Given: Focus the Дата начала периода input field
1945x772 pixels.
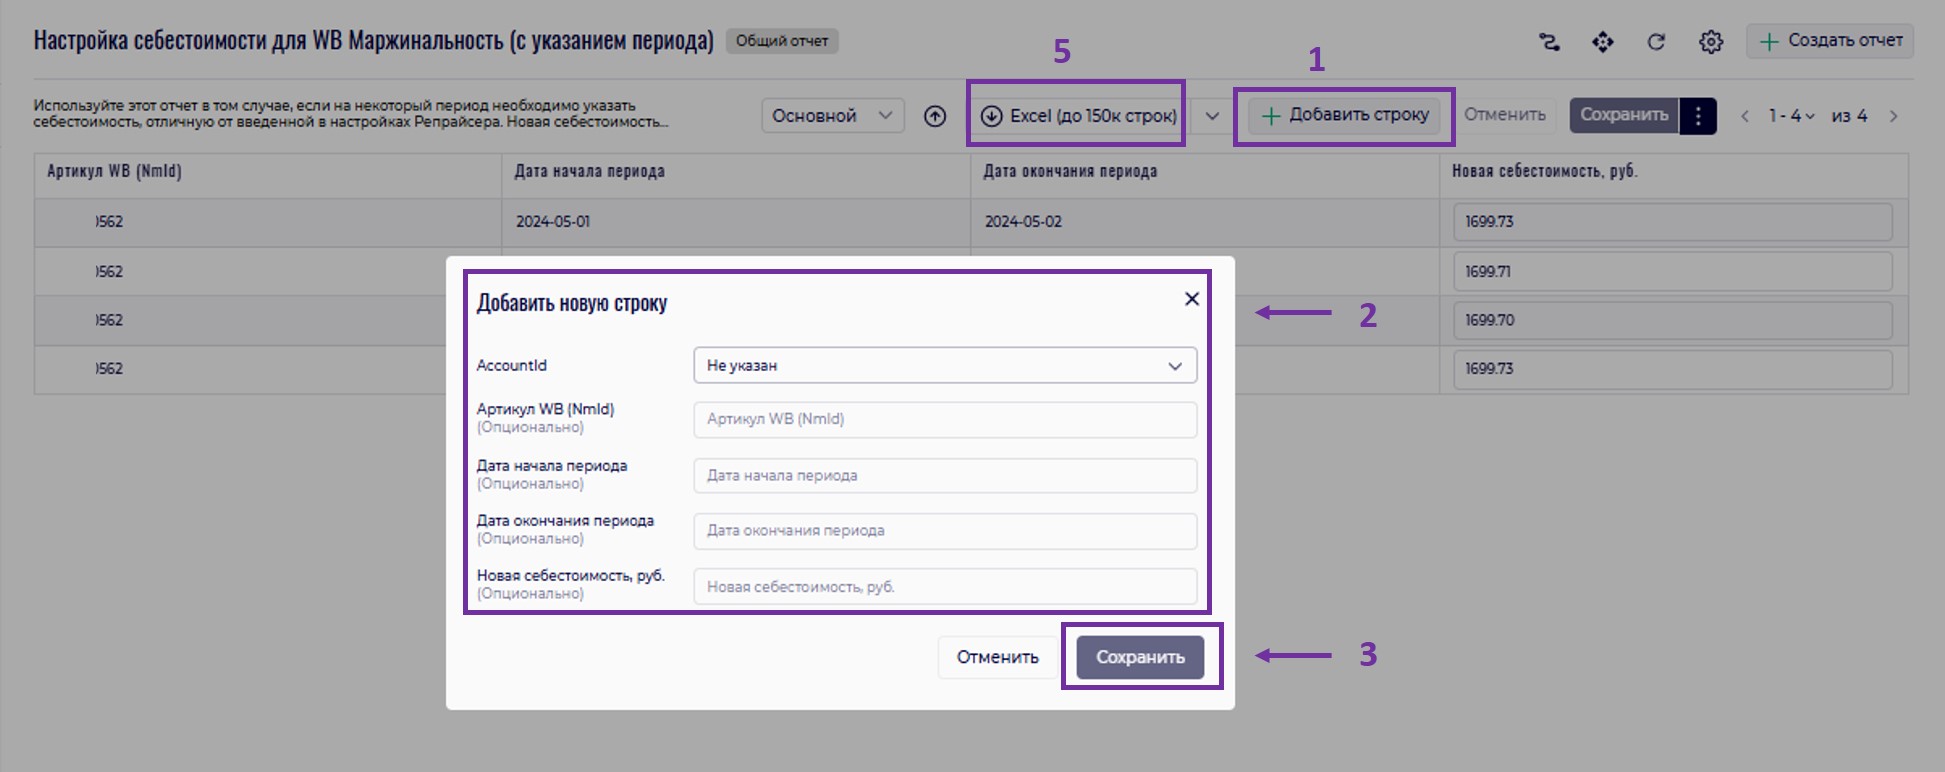Looking at the screenshot, I should point(945,476).
